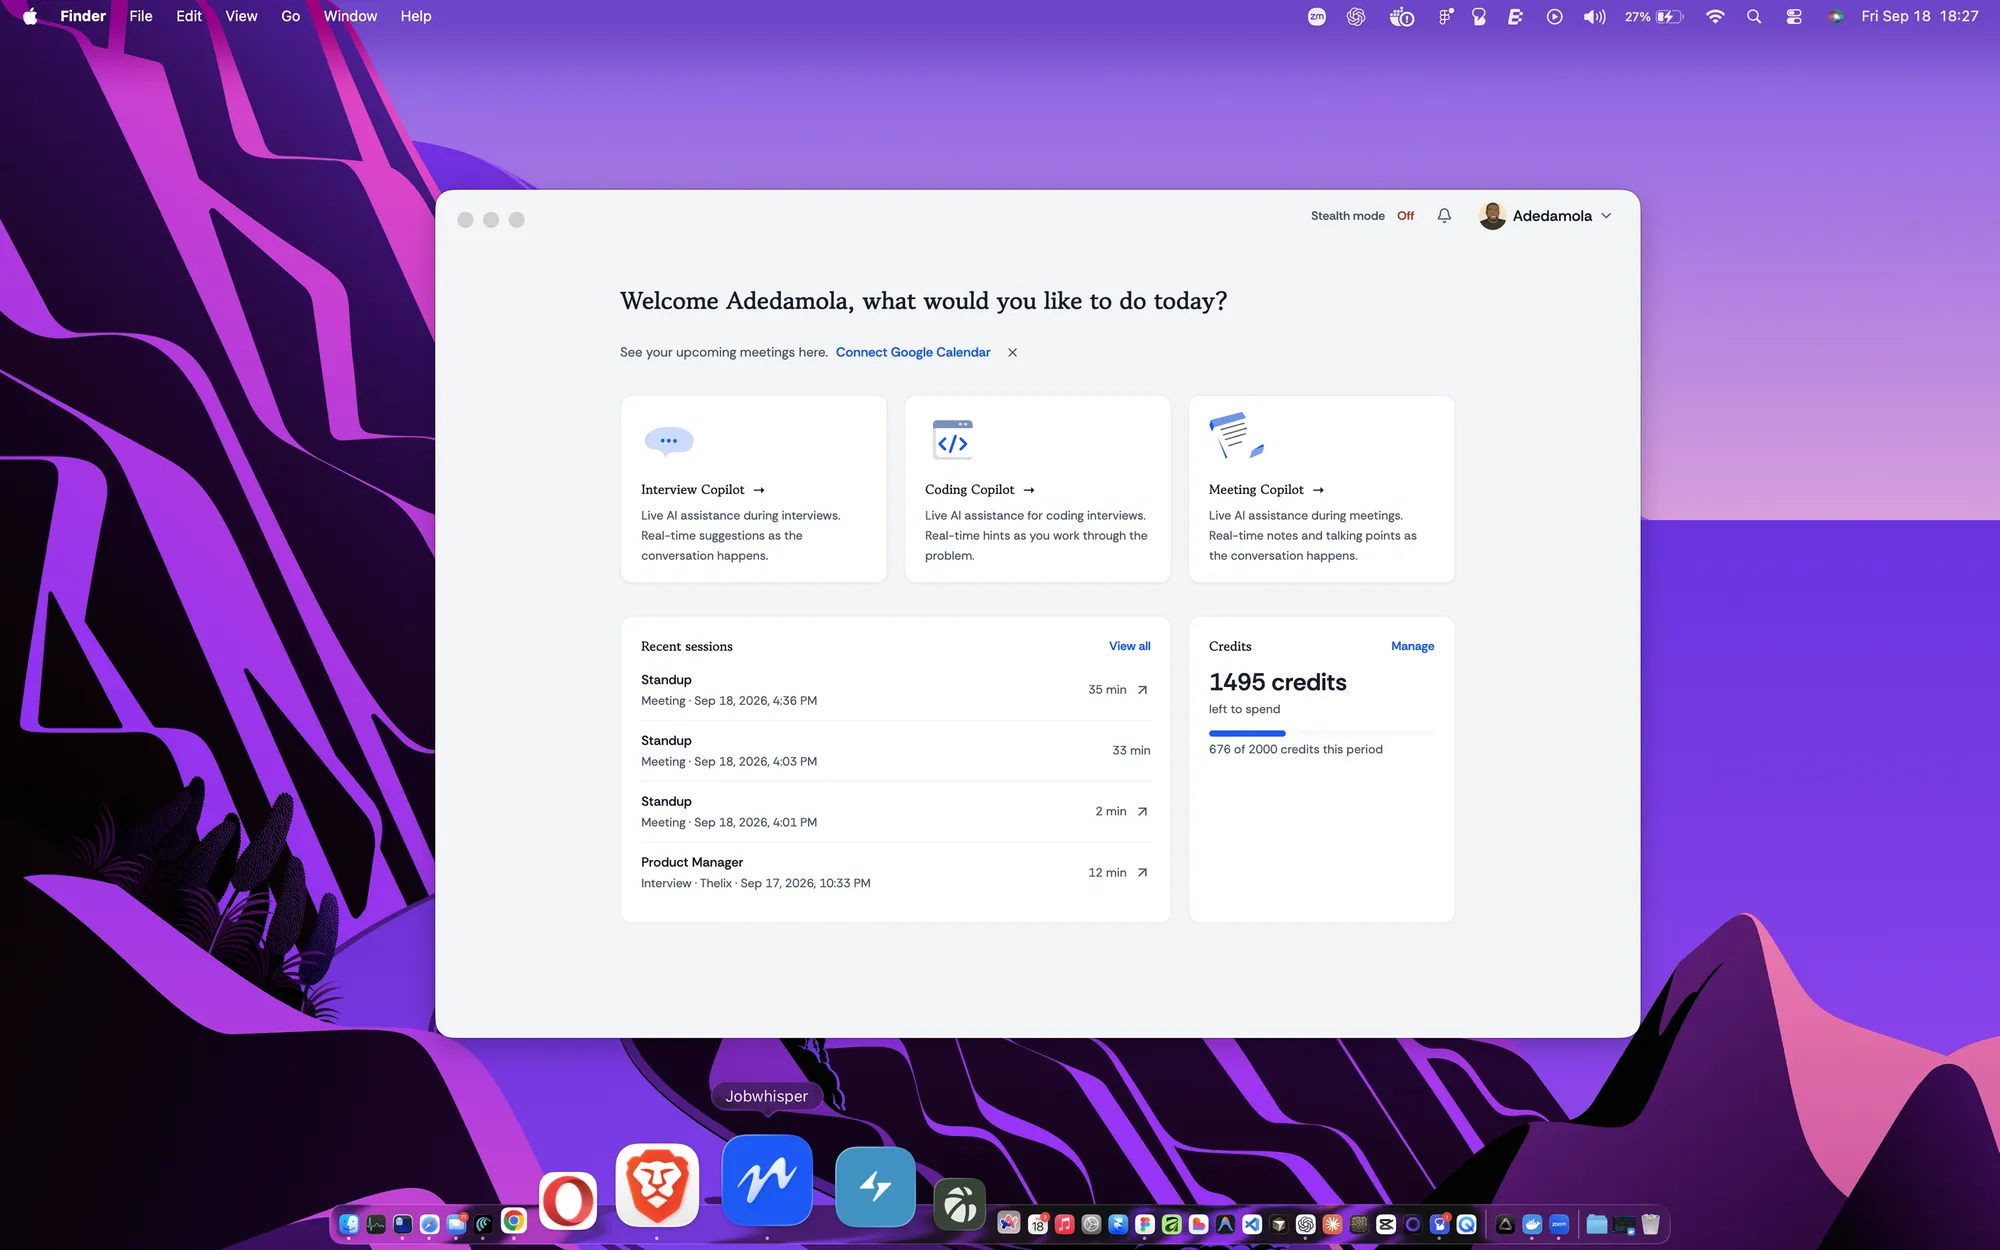Screen dimensions: 2000x1250
Task: Dismiss the Google Calendar prompt with X
Action: [1012, 352]
